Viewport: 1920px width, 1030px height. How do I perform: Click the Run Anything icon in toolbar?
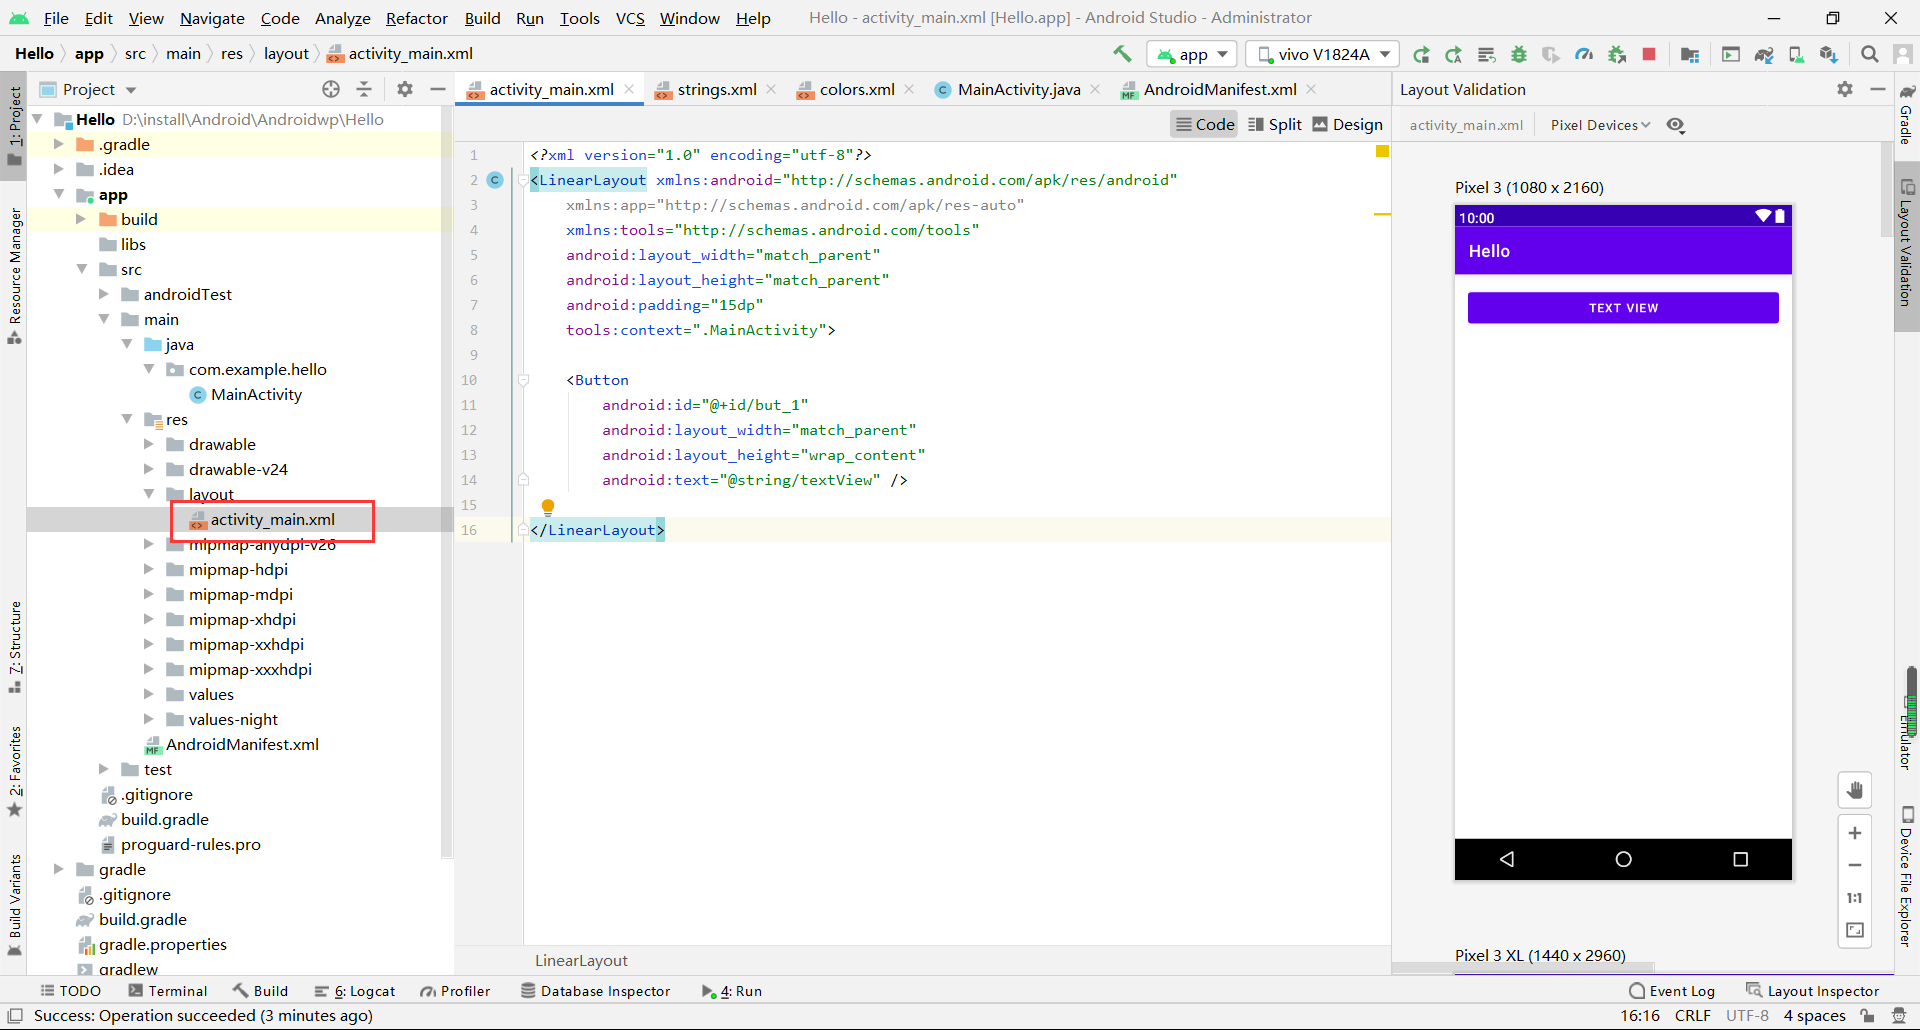1731,54
